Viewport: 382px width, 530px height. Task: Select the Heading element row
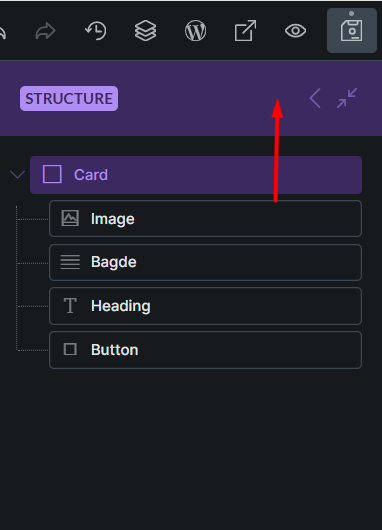(x=206, y=306)
